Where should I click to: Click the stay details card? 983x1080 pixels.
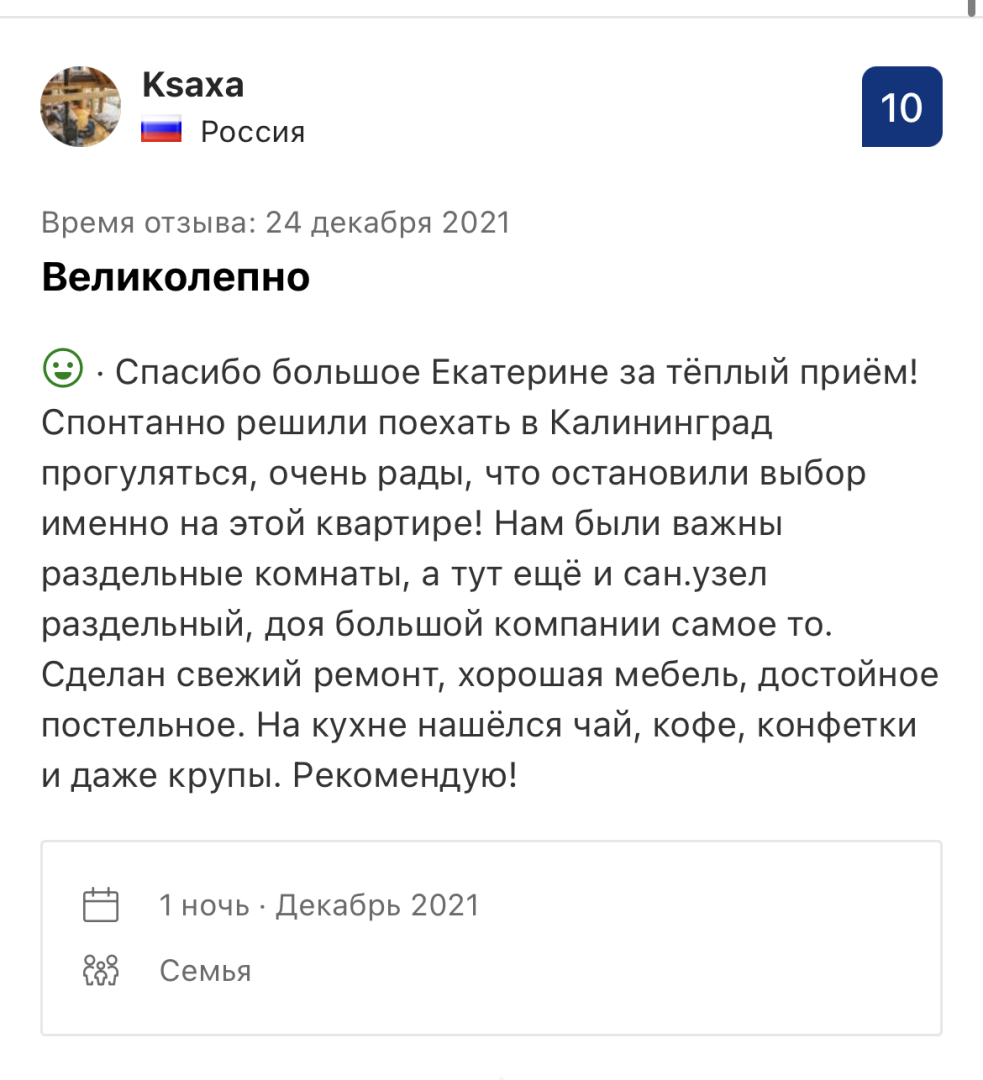coord(490,935)
